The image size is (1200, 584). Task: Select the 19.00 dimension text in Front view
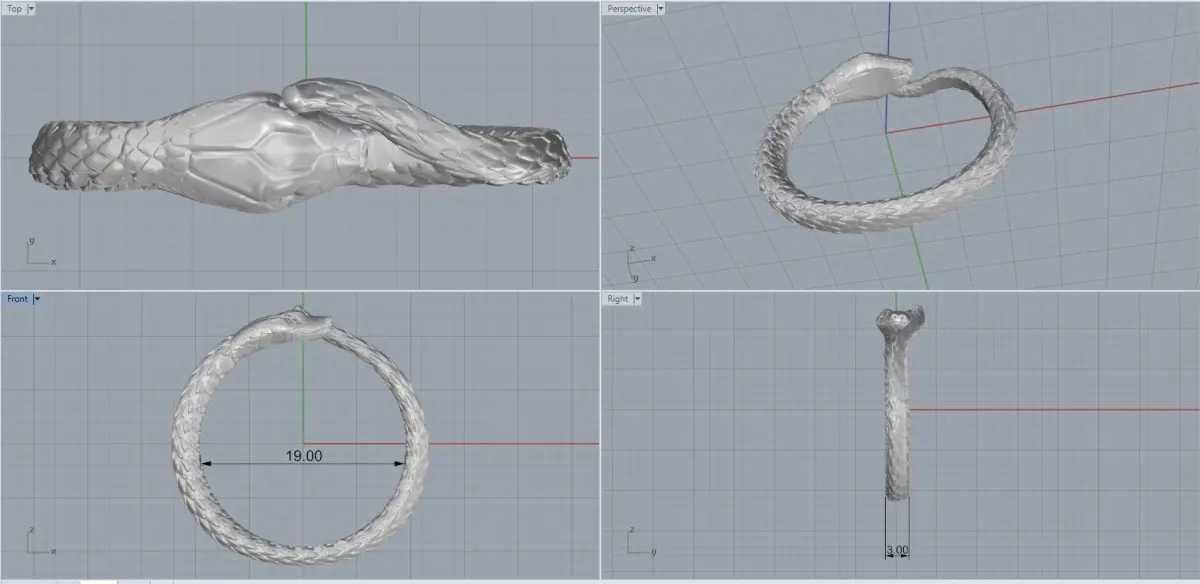pyautogui.click(x=303, y=455)
